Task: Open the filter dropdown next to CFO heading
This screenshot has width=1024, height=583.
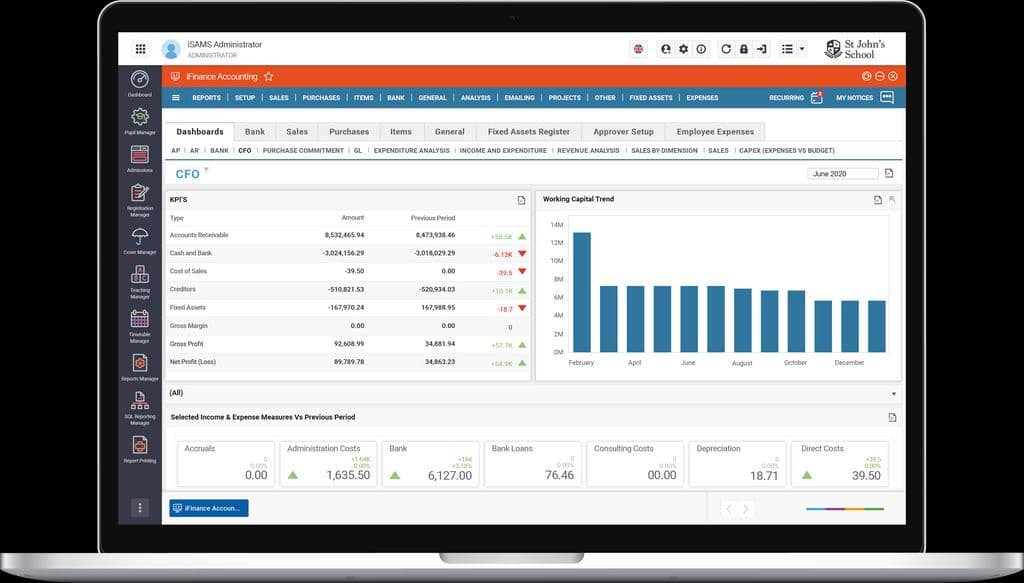Action: coord(206,169)
